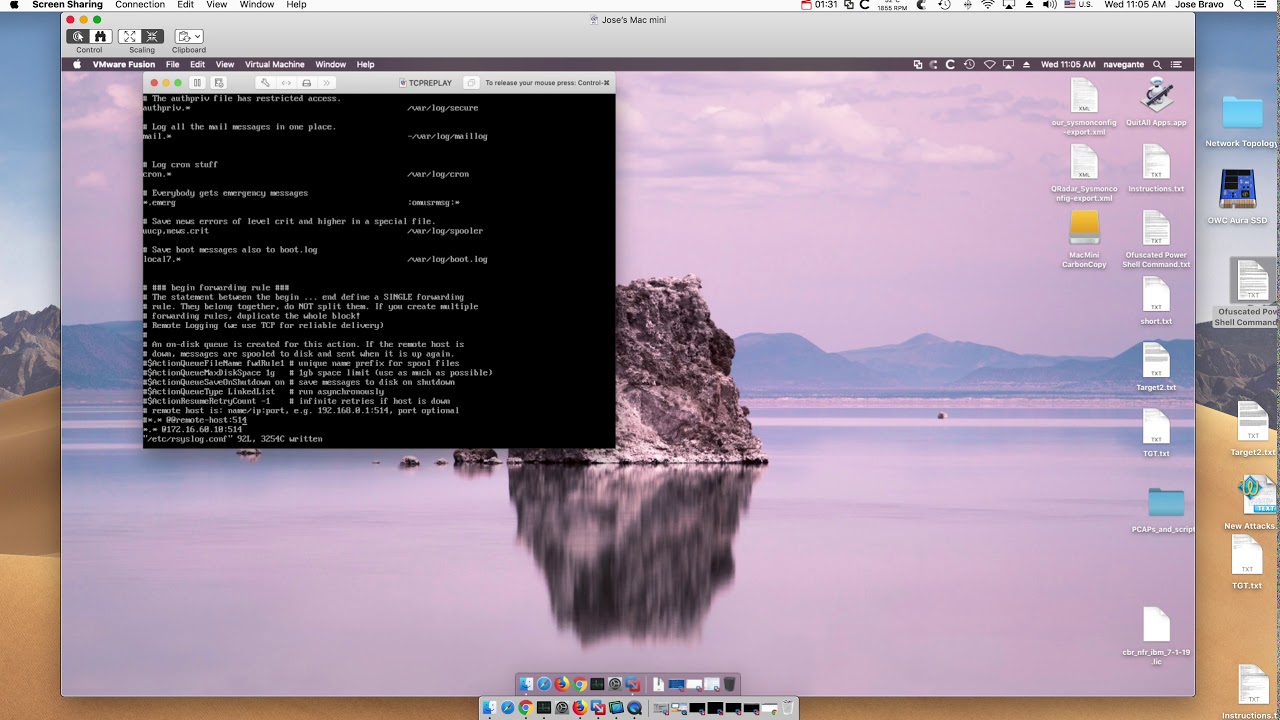Select short.txt file on remote desktop

[1156, 300]
